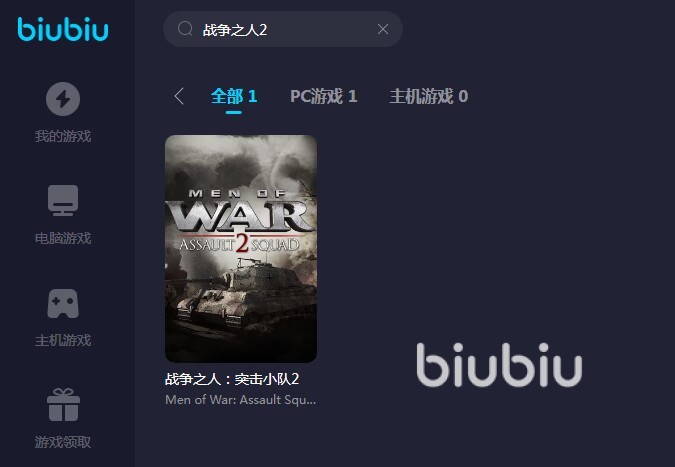Focus the search field containing 战争之人2
This screenshot has width=675, height=467.
(283, 29)
